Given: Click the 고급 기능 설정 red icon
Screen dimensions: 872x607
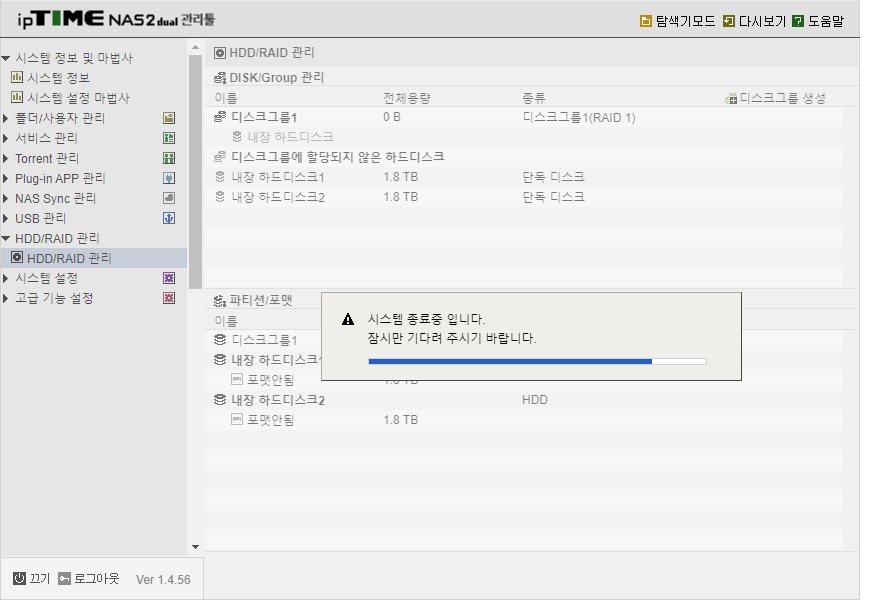Looking at the screenshot, I should 169,298.
